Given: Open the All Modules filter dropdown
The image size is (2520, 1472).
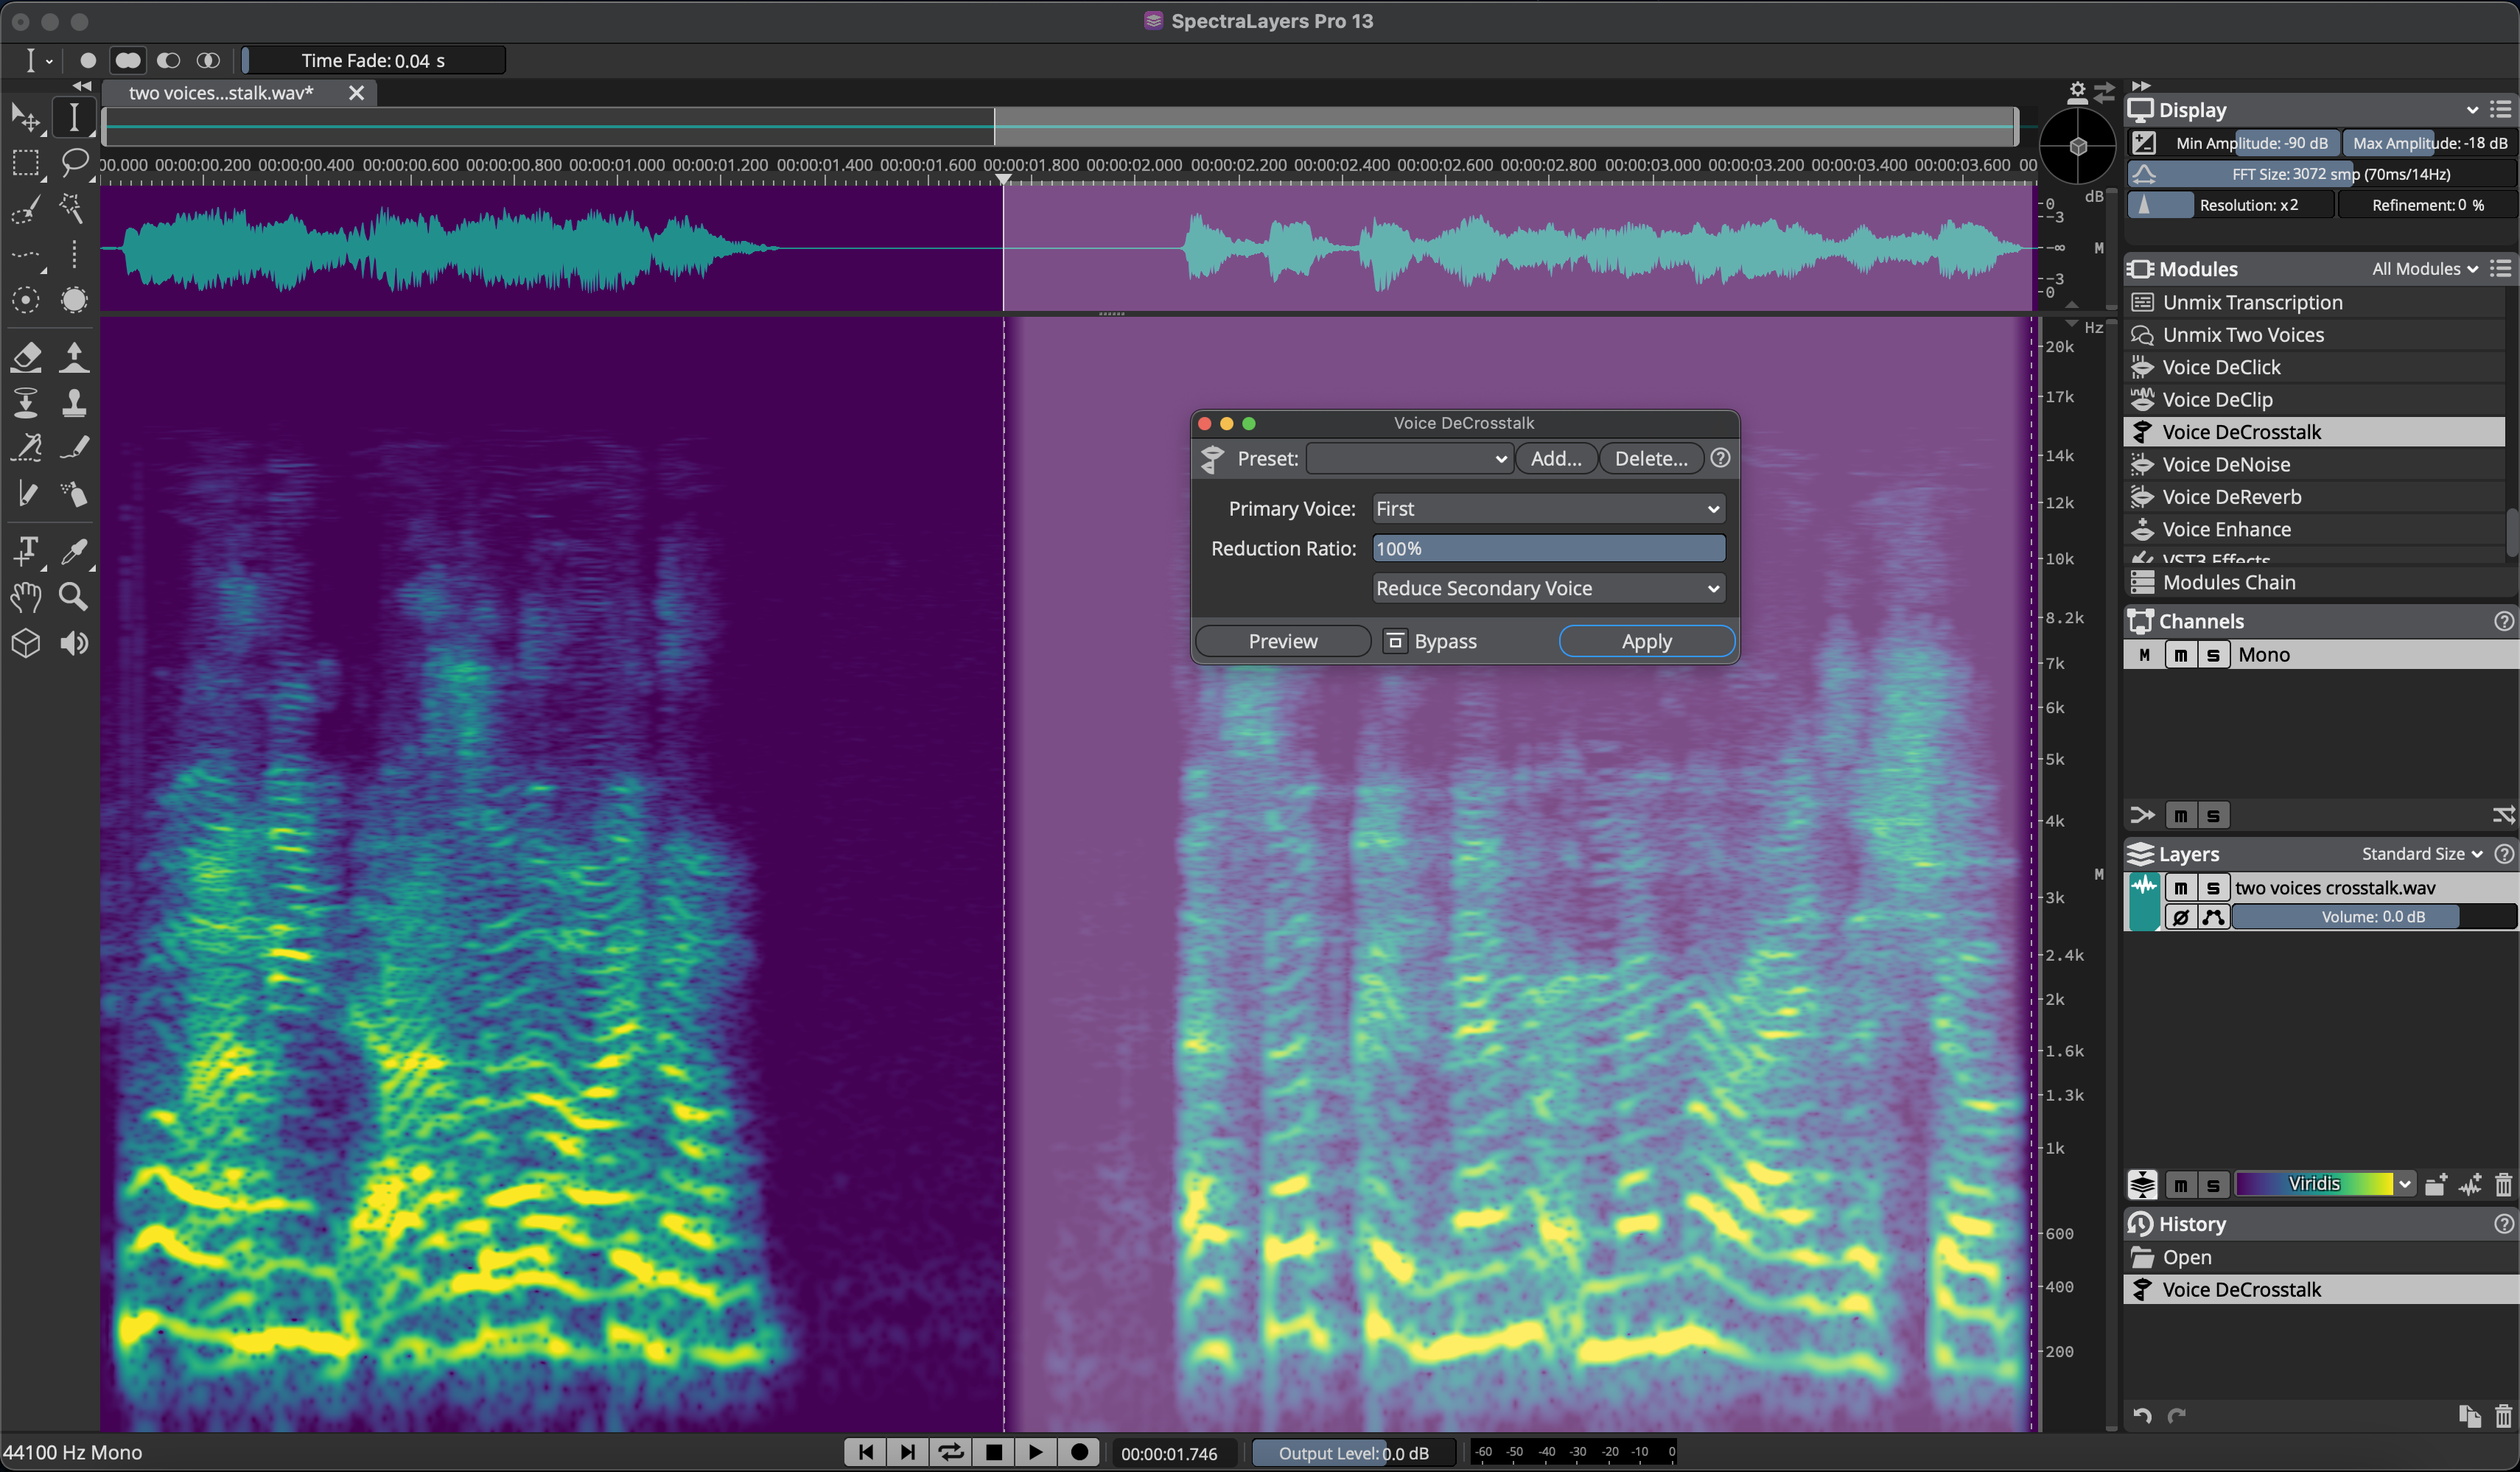Looking at the screenshot, I should (x=2425, y=269).
